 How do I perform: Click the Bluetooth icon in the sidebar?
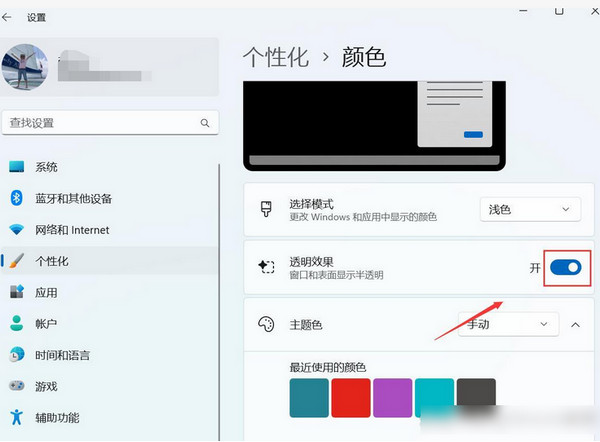pyautogui.click(x=16, y=198)
